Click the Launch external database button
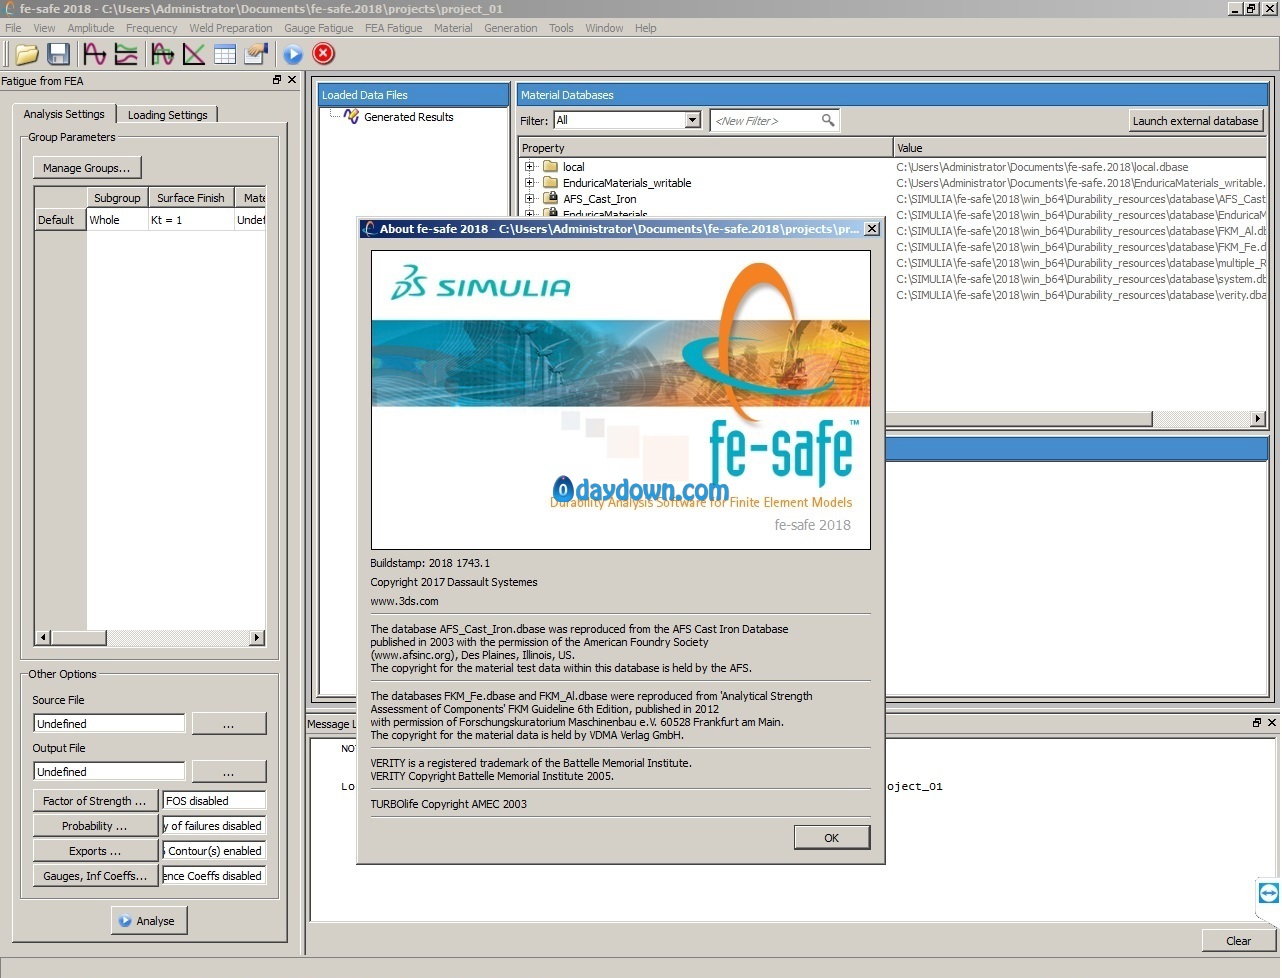Viewport: 1282px width, 978px height. click(x=1196, y=121)
